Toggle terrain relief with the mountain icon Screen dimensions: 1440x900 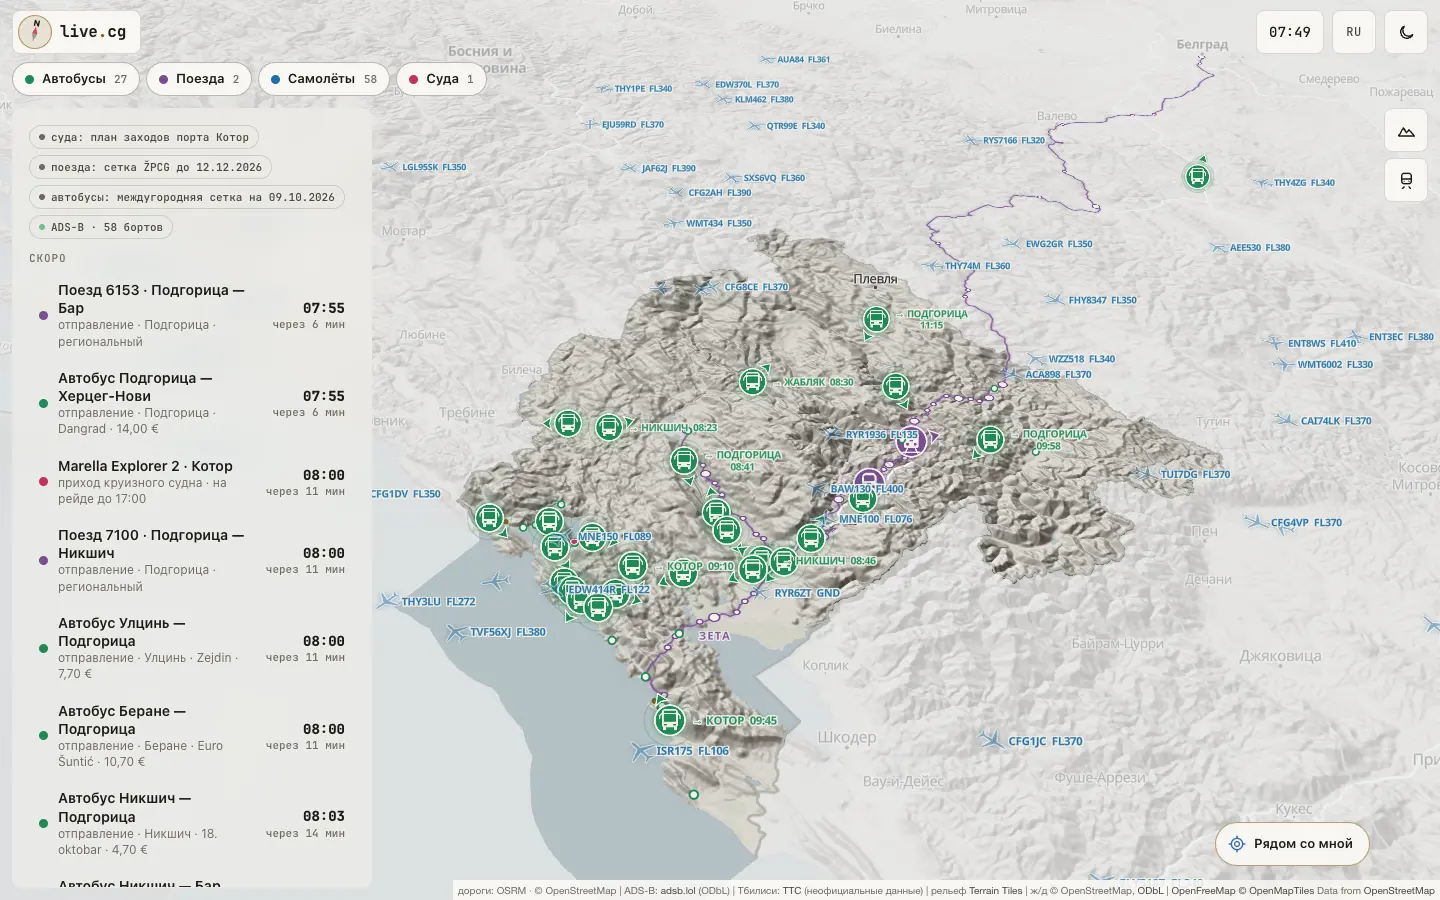pos(1406,131)
